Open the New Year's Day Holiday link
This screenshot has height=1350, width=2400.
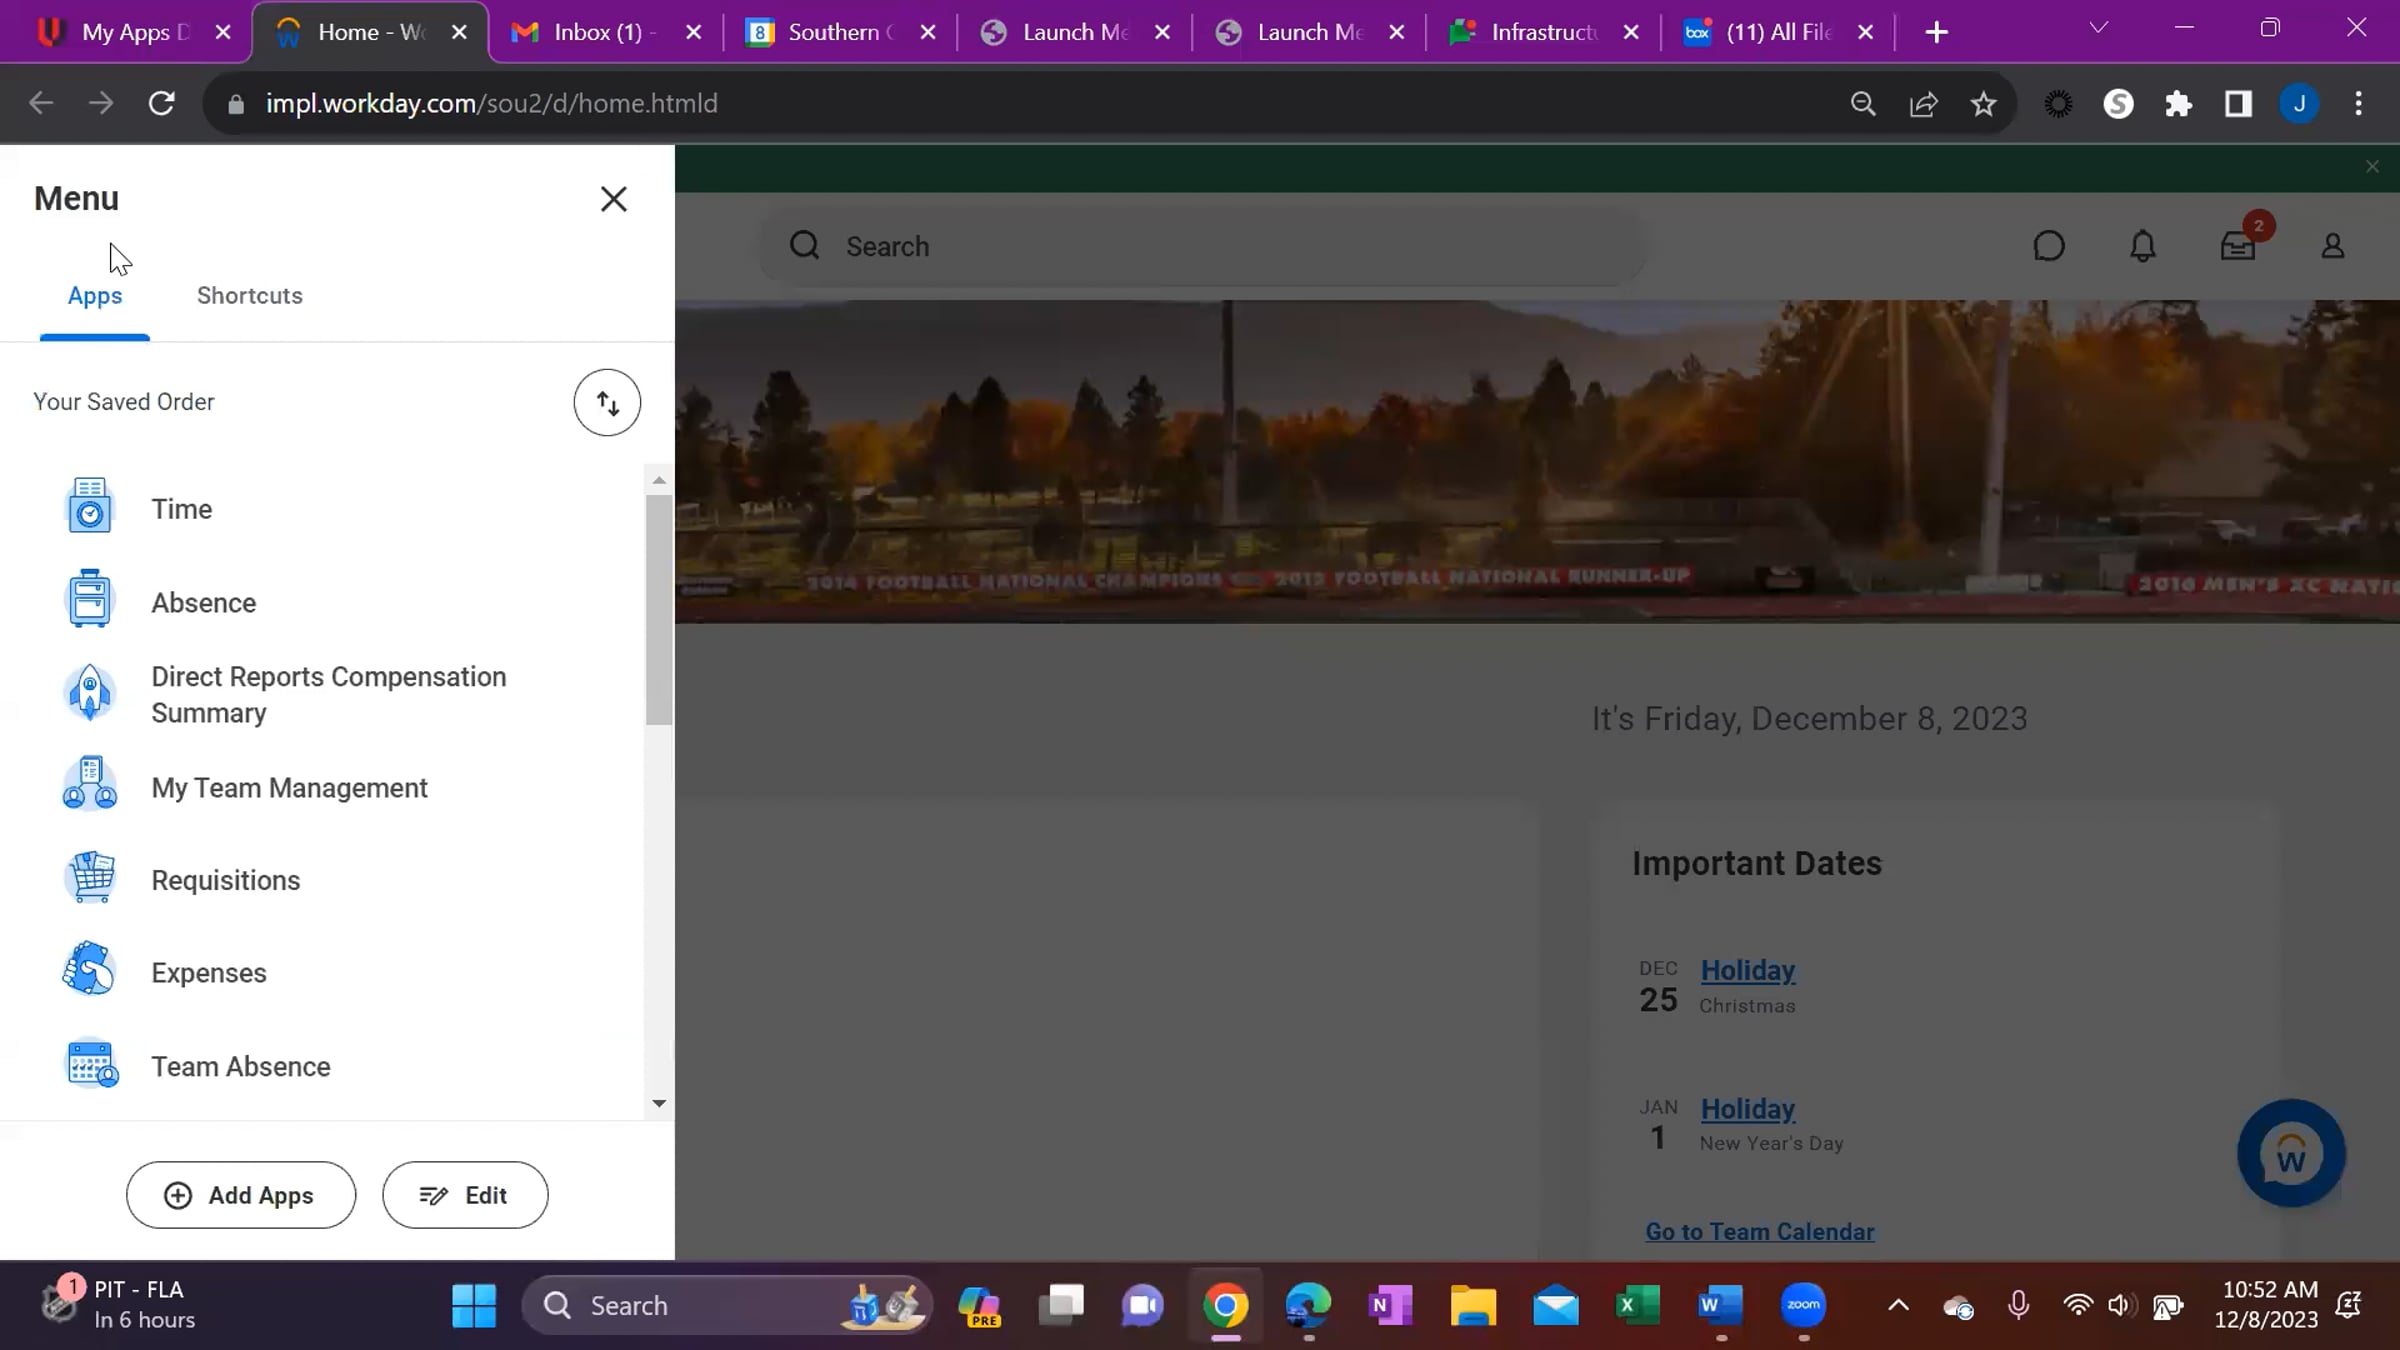pos(1748,1109)
